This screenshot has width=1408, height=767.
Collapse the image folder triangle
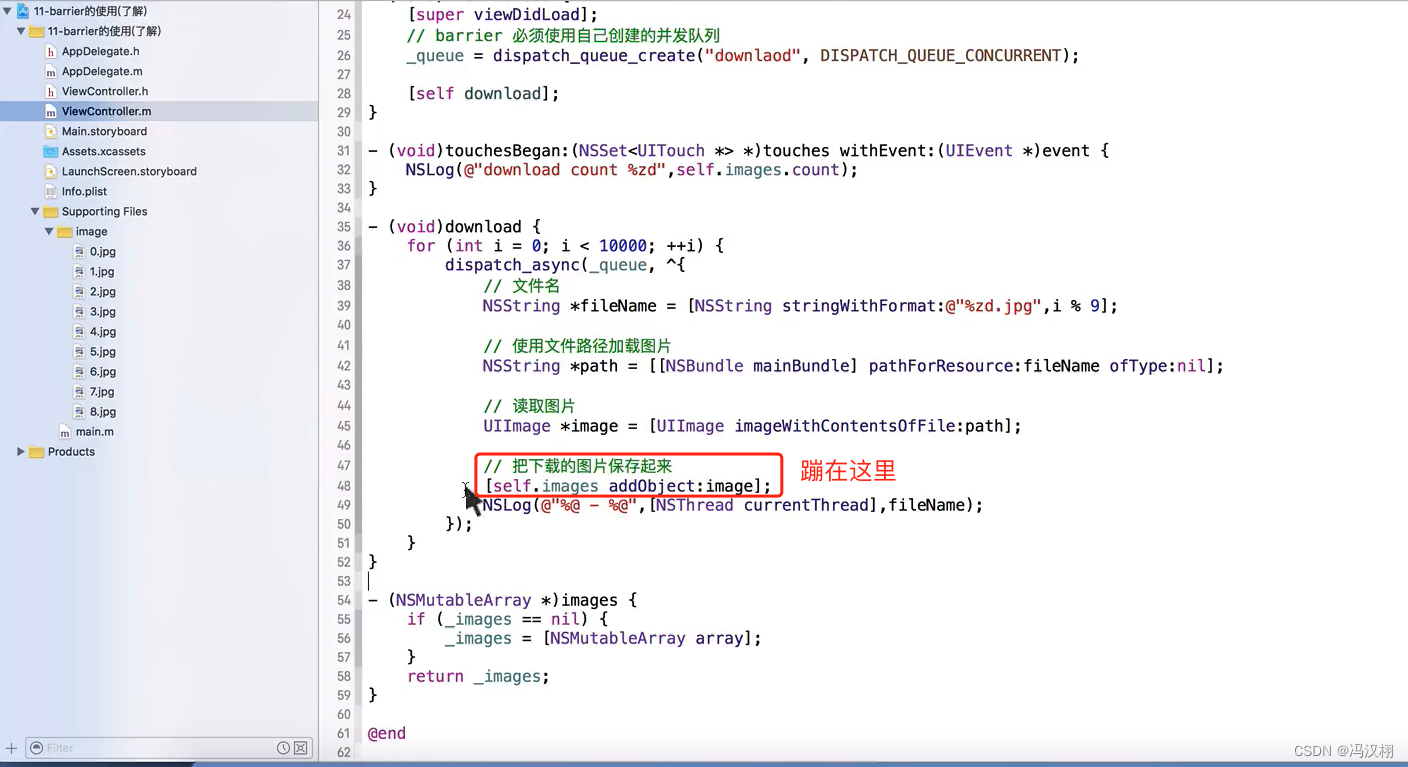click(49, 231)
